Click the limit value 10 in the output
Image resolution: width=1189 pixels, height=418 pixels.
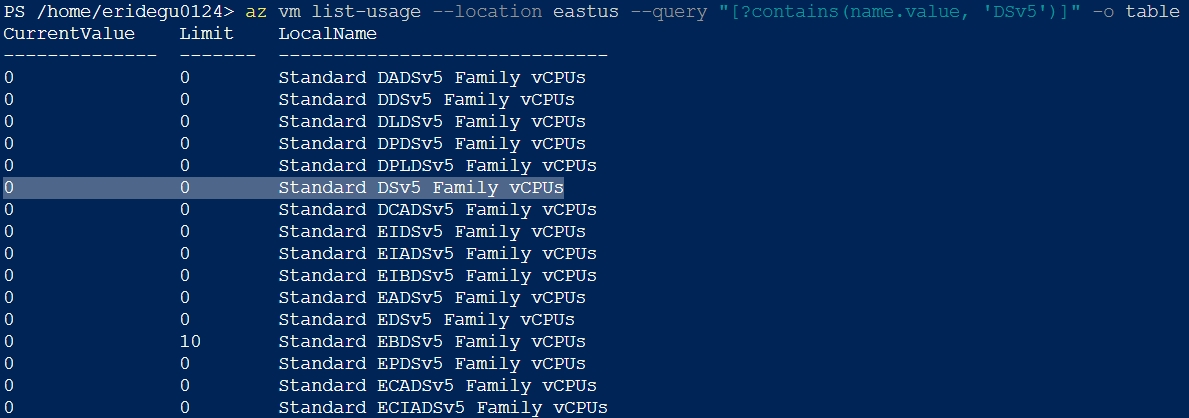190,342
